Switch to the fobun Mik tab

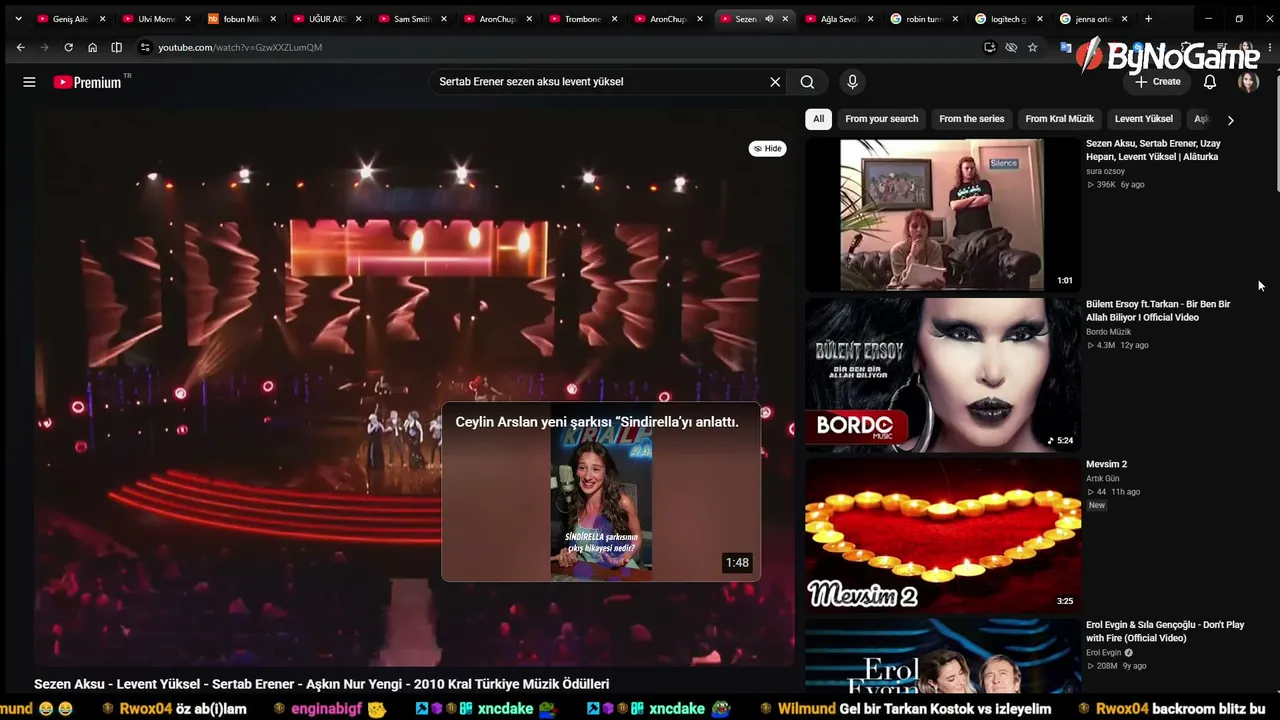[241, 19]
